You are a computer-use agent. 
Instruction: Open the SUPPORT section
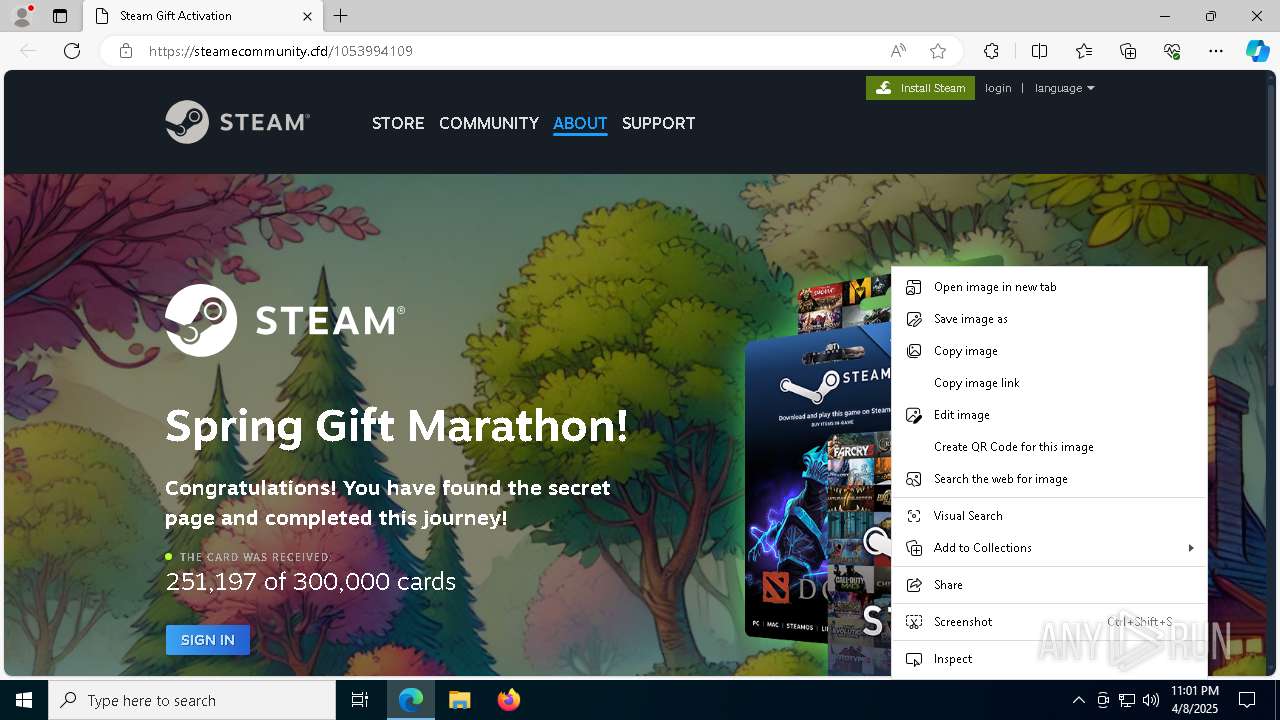point(658,123)
